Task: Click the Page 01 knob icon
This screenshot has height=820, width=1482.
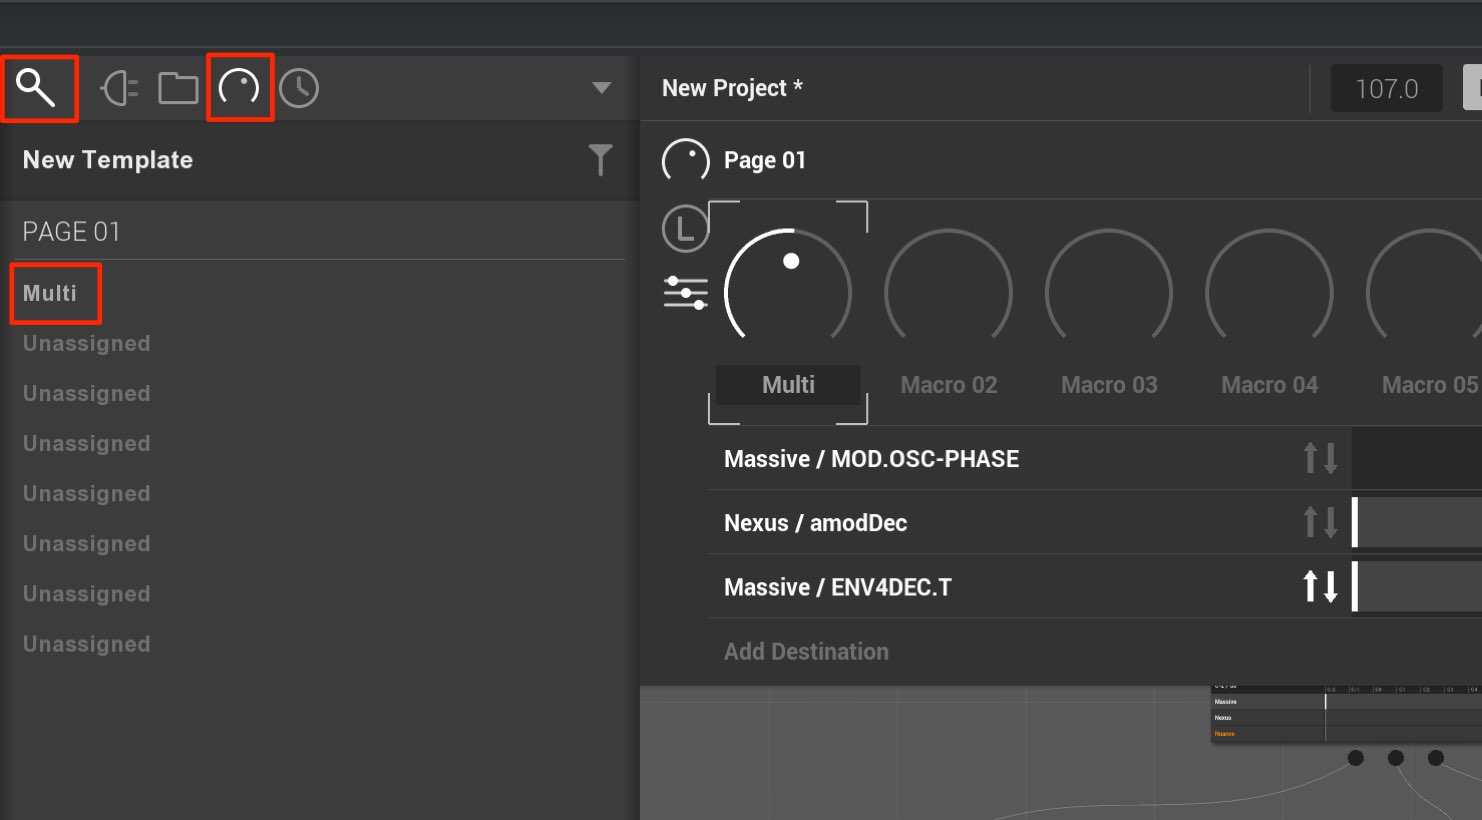Action: (685, 160)
